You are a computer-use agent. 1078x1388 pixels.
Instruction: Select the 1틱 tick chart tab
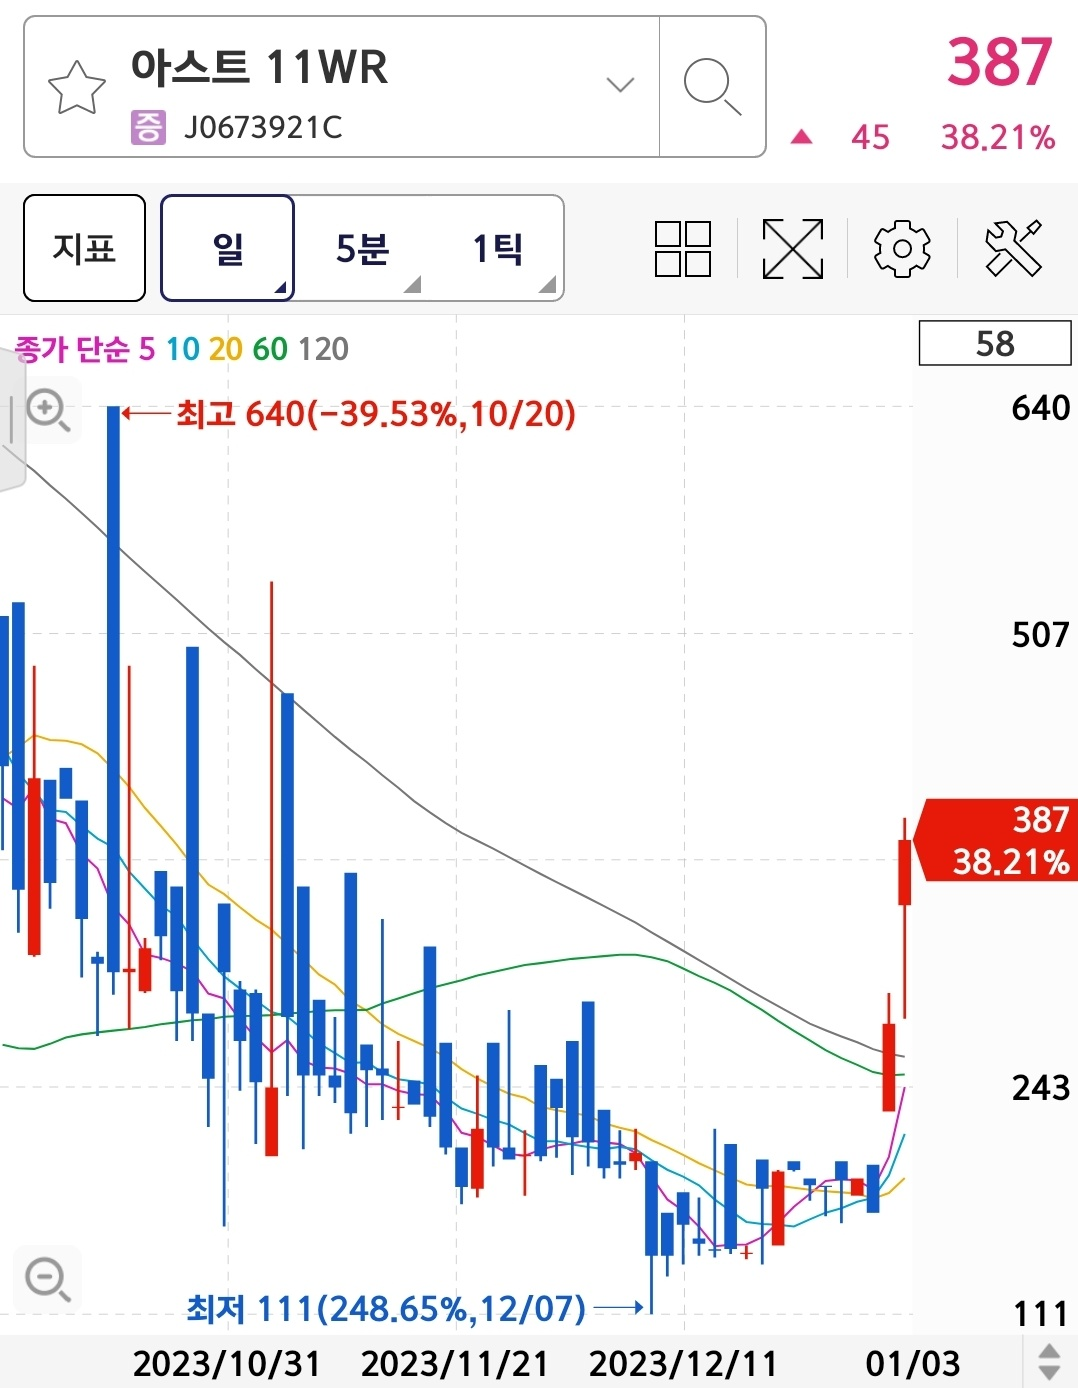tap(497, 248)
